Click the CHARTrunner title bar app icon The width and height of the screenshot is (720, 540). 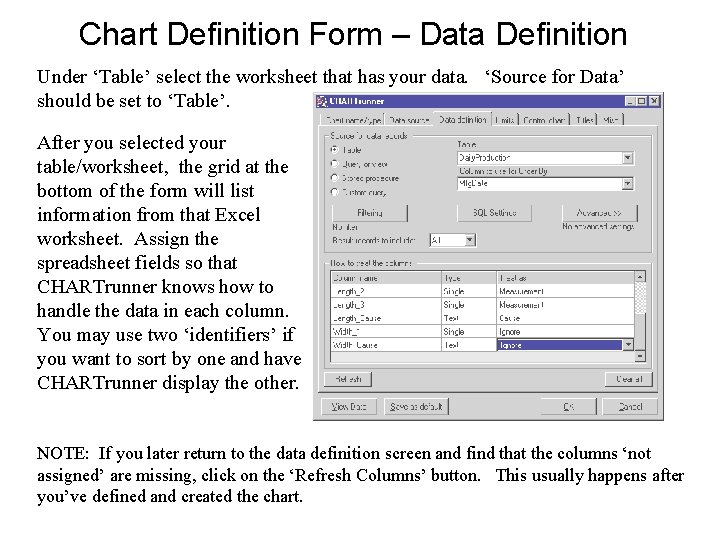pos(322,101)
